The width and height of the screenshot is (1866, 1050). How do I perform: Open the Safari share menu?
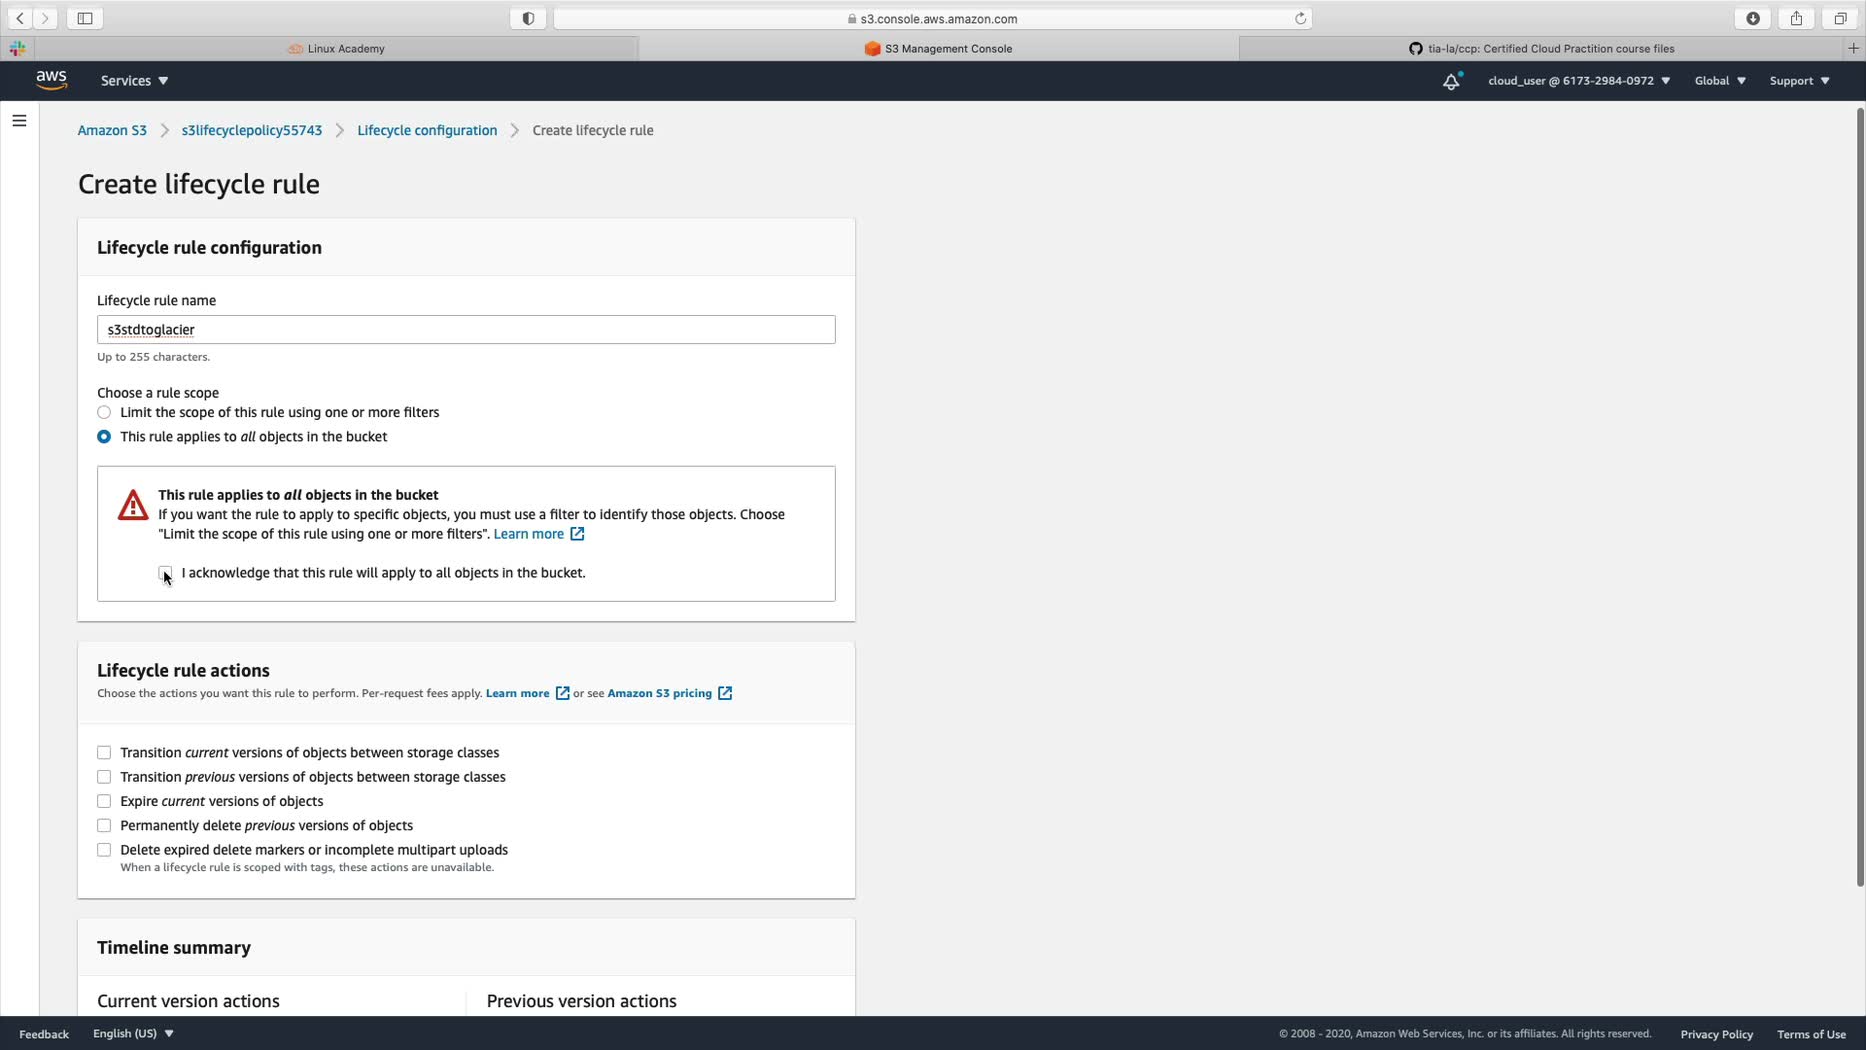1796,18
